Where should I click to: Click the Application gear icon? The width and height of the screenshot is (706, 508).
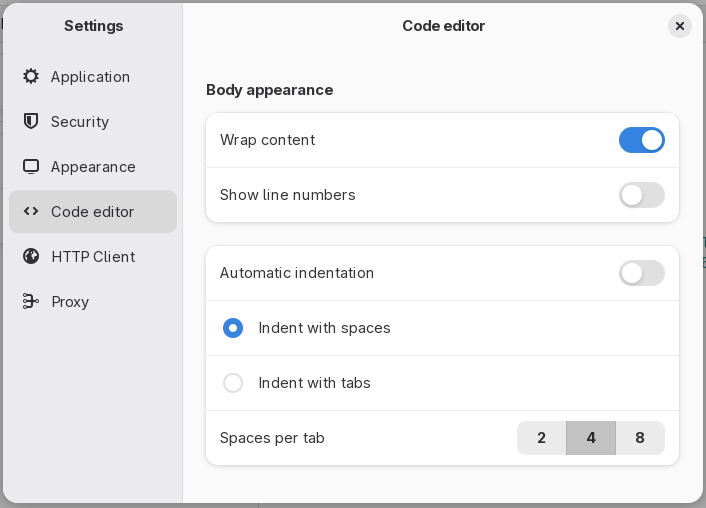pos(31,77)
